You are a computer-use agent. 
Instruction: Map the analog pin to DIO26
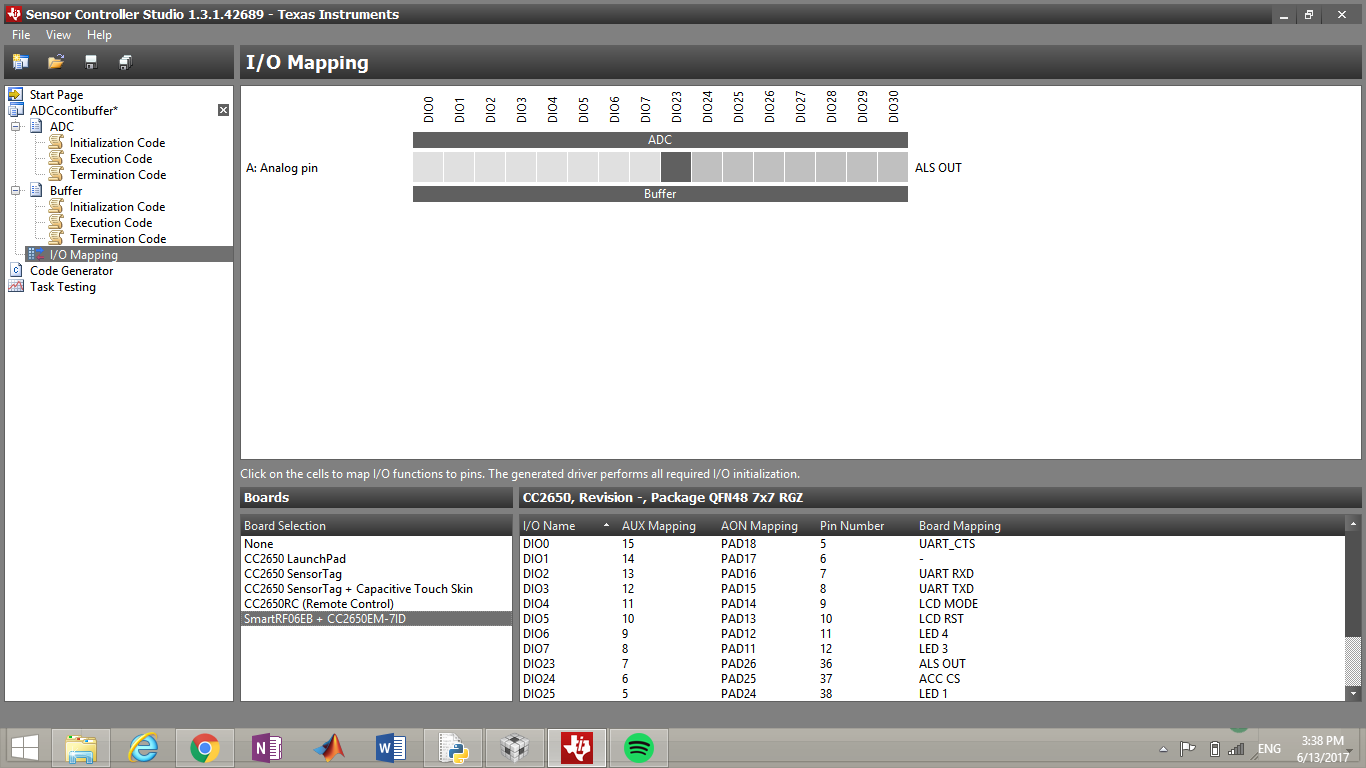pos(769,167)
